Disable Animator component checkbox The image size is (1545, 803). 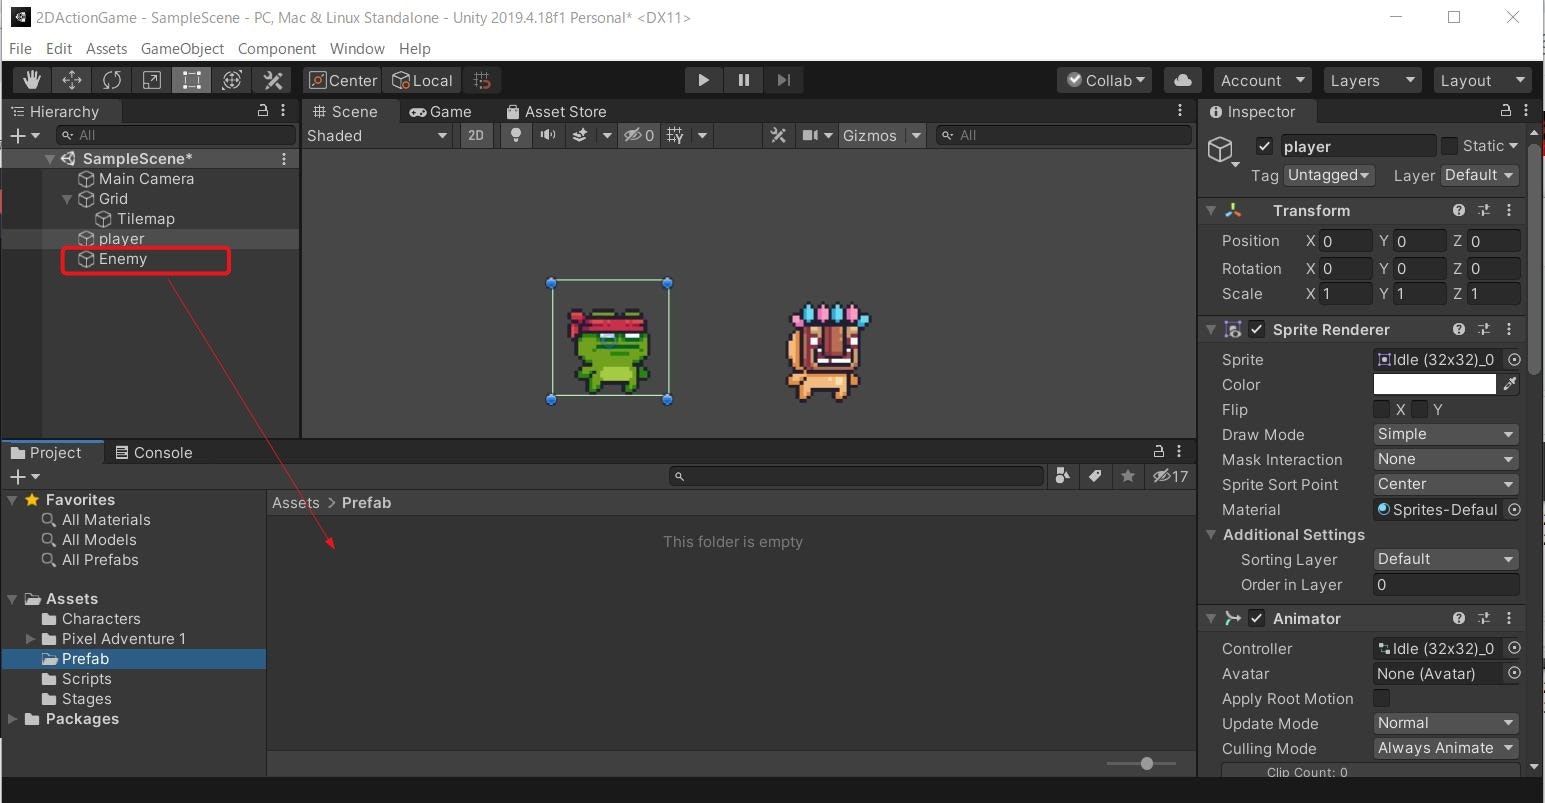(1257, 618)
